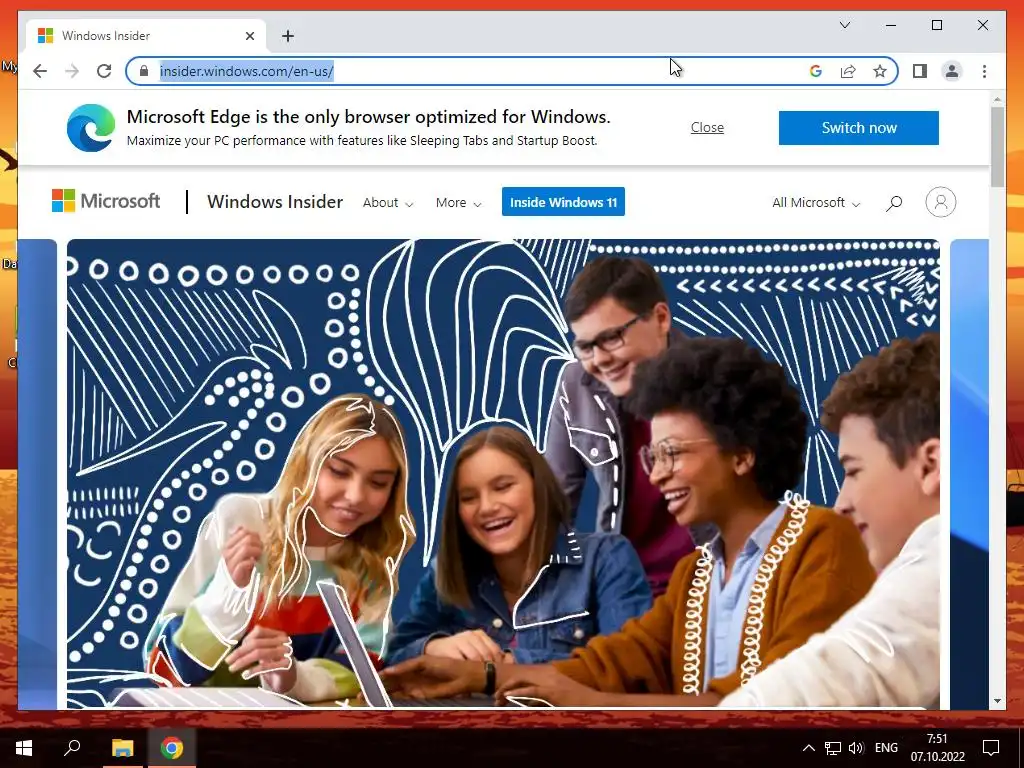1024x768 pixels.
Task: Open File Explorer from the taskbar
Action: 122,748
